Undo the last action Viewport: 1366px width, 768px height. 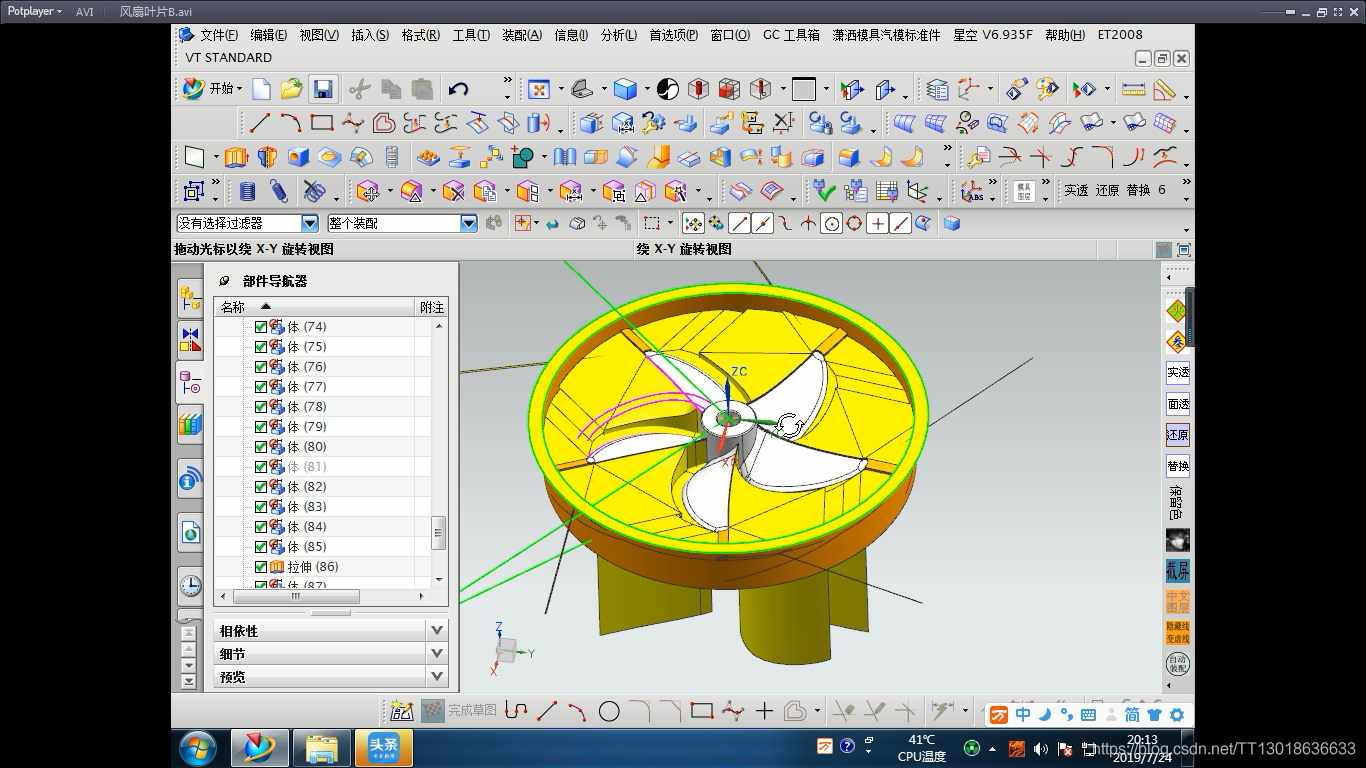point(458,89)
